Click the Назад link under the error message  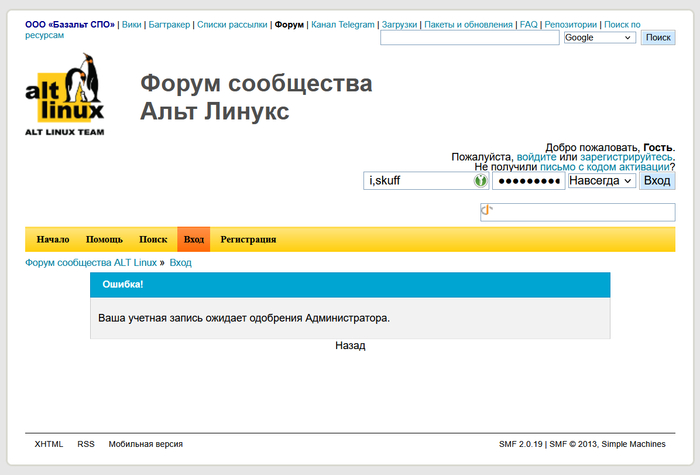350,346
